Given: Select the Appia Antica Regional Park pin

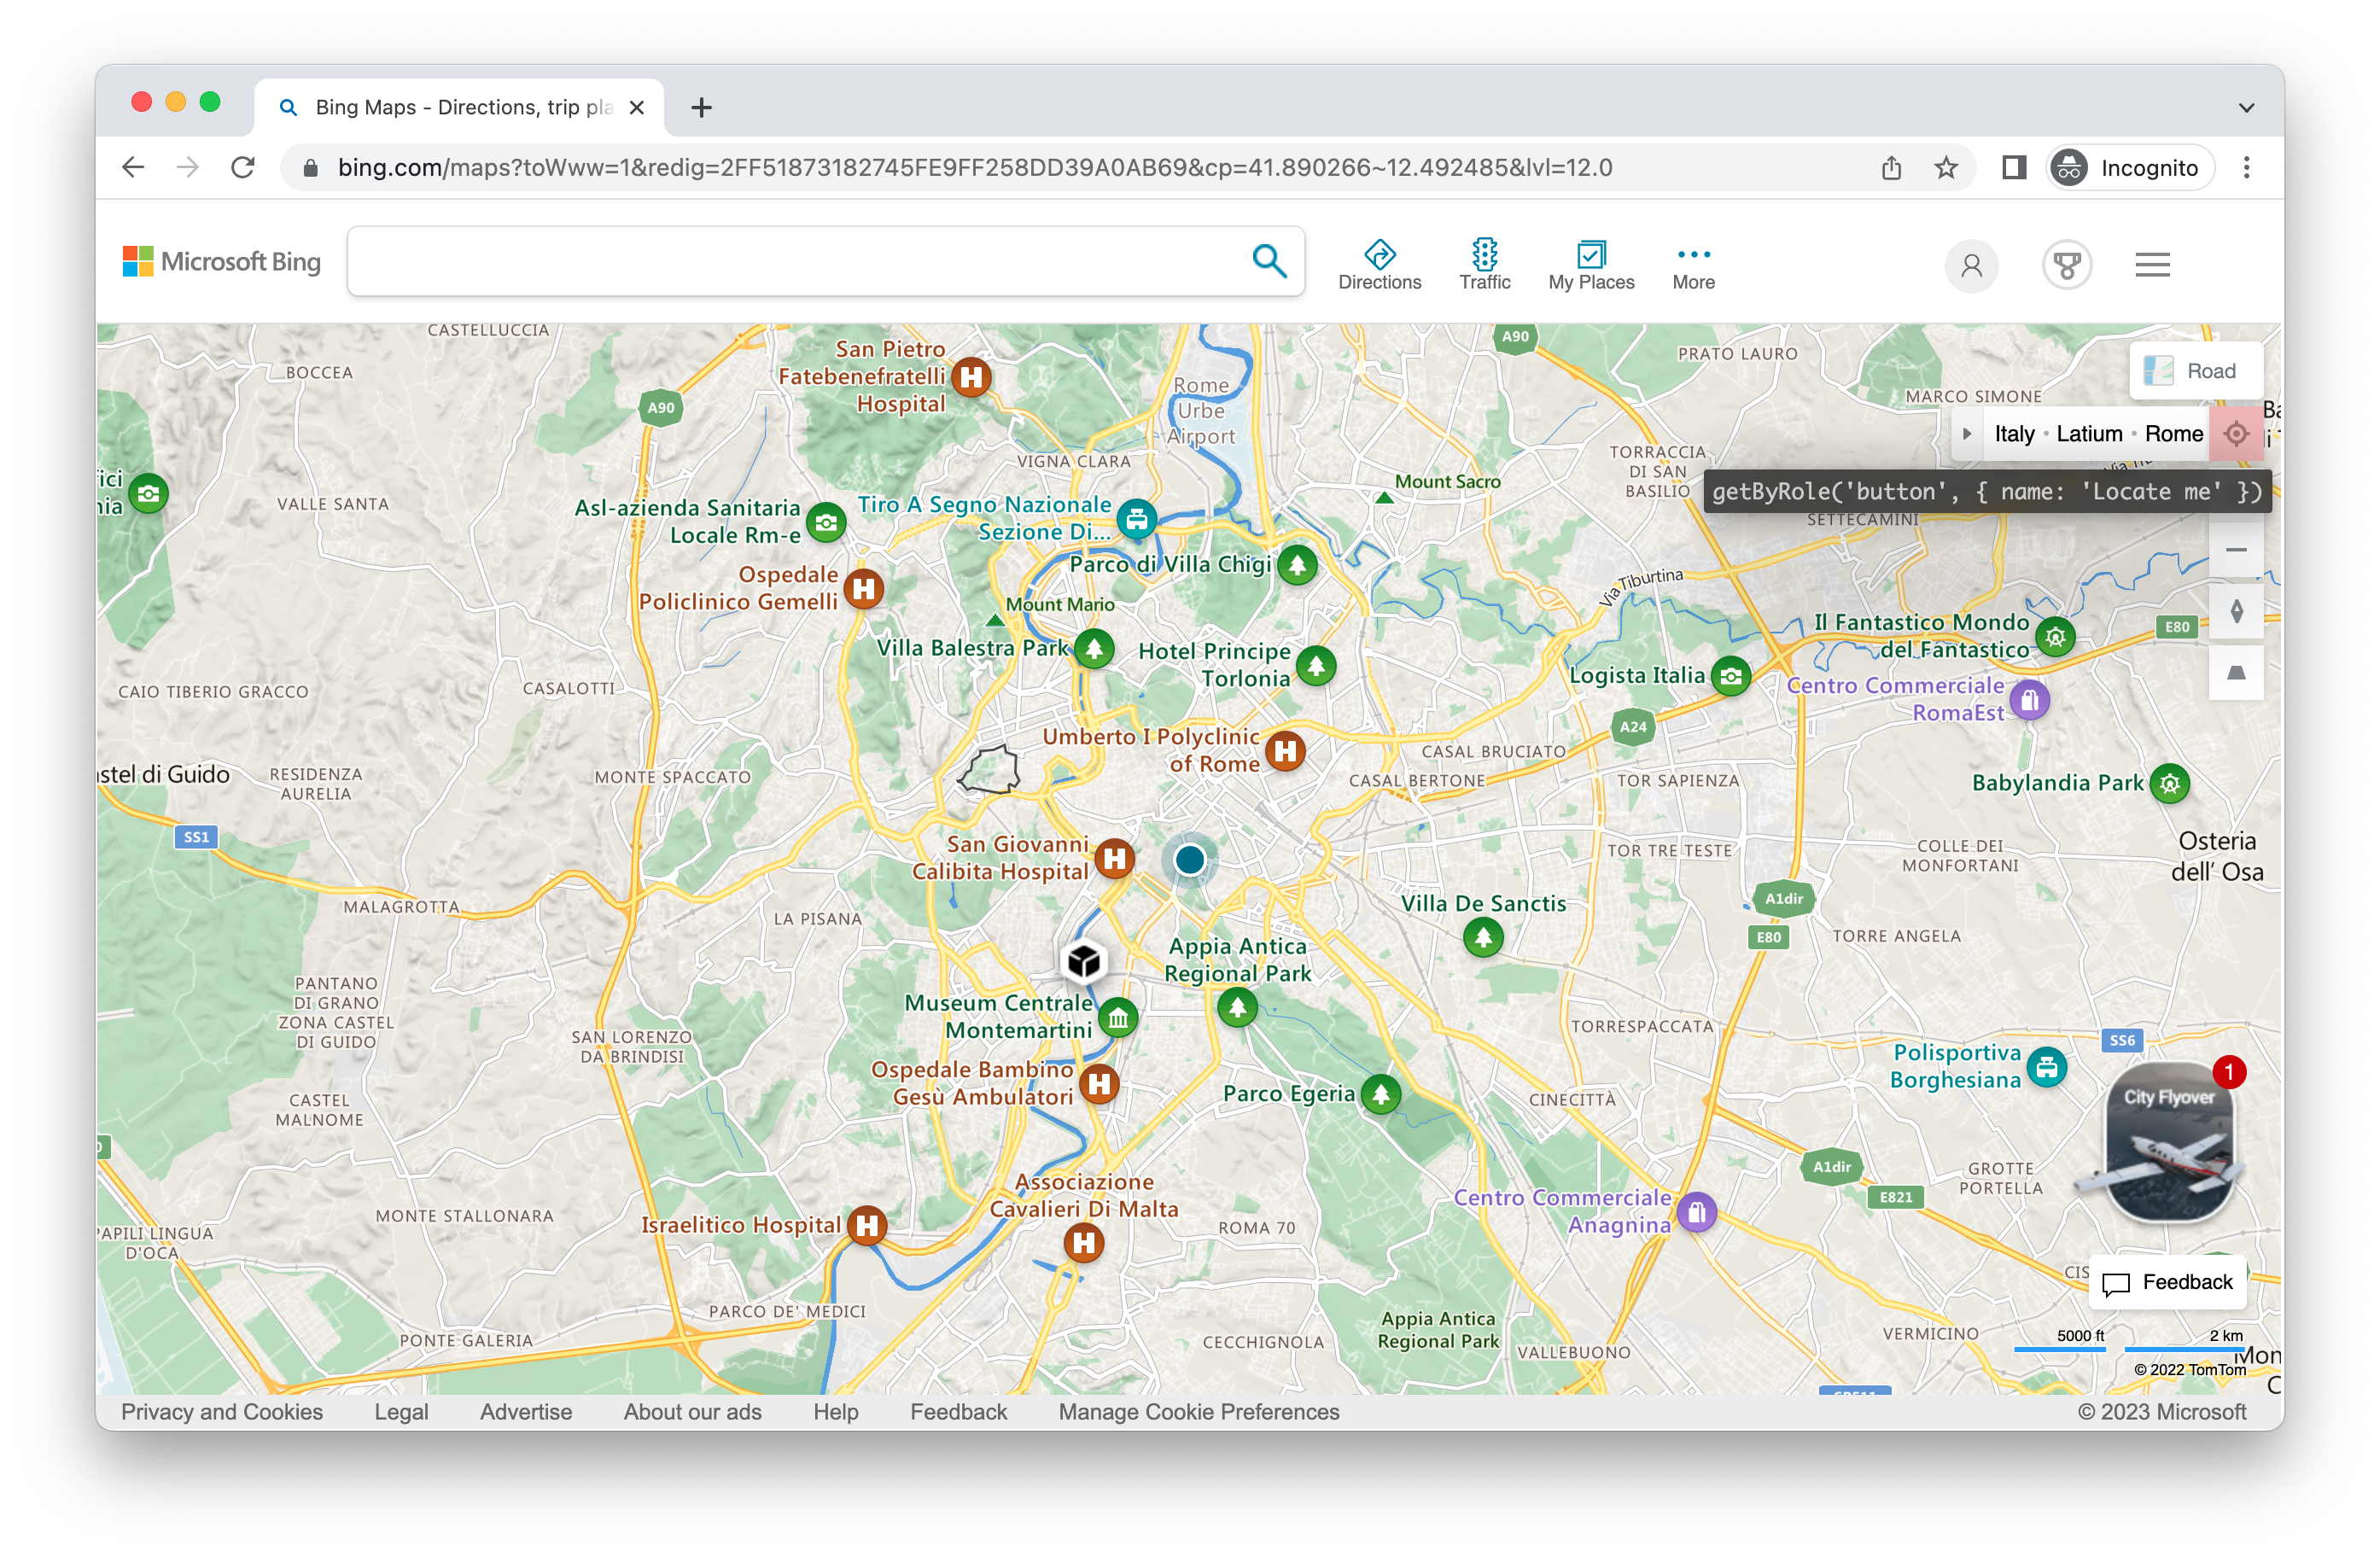Looking at the screenshot, I should point(1237,1007).
